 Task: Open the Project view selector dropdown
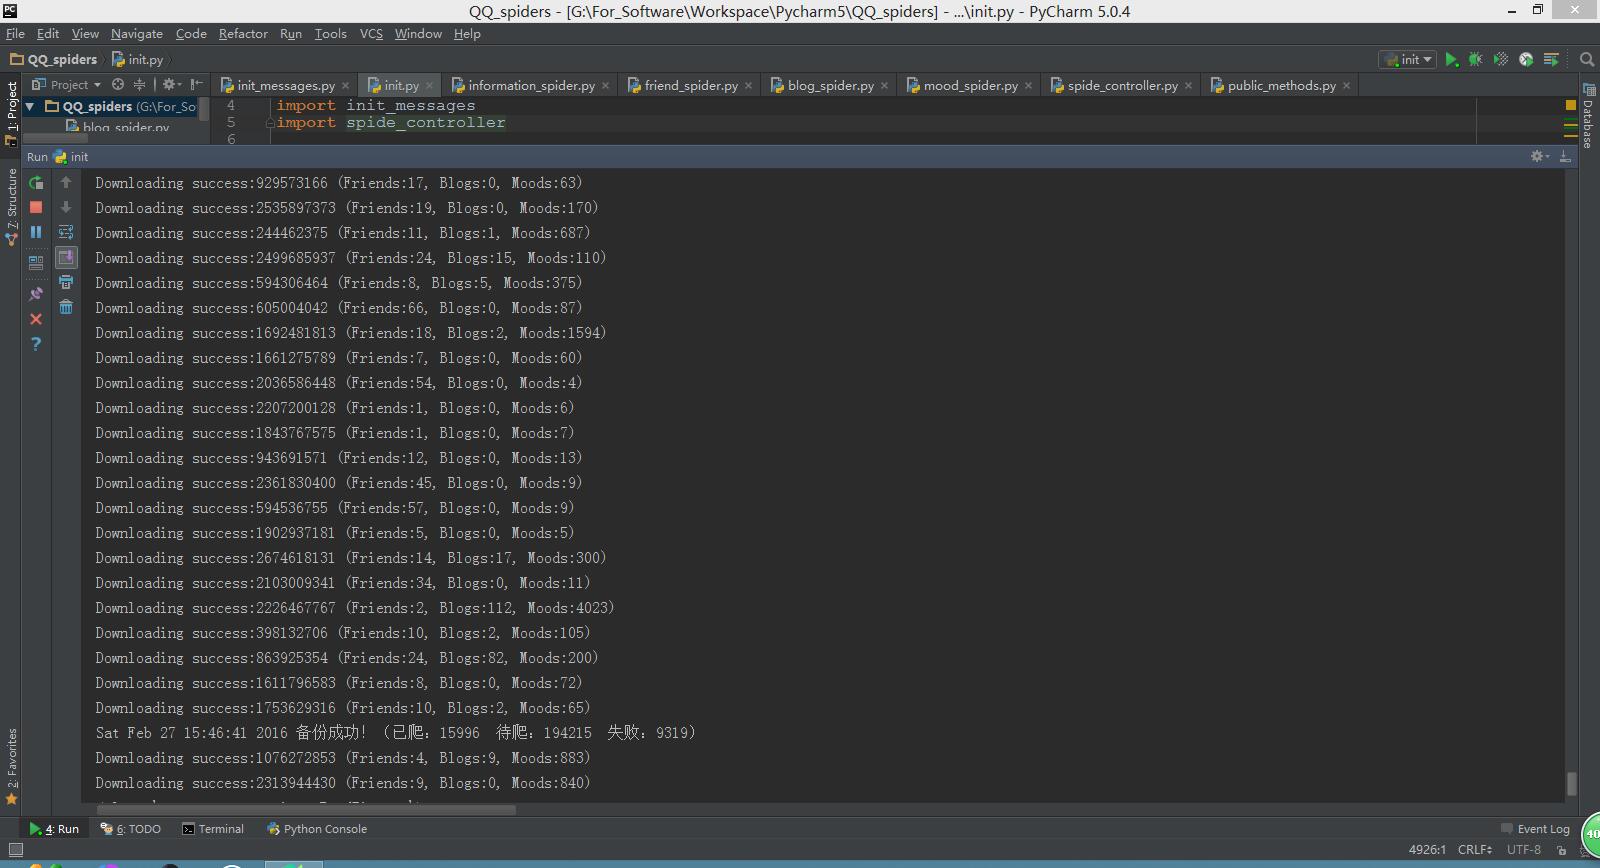[x=67, y=85]
